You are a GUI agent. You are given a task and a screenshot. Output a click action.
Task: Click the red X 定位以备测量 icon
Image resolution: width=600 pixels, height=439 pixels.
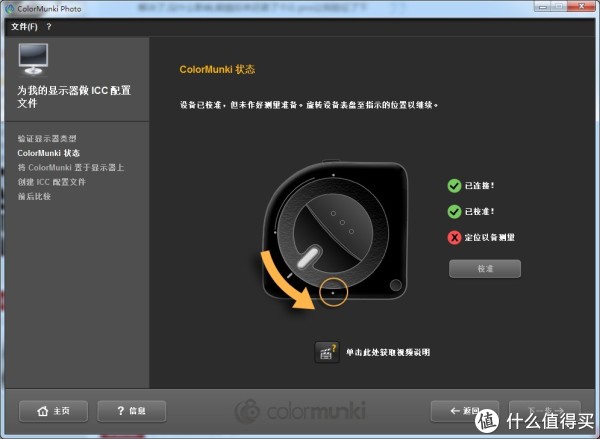coord(454,237)
